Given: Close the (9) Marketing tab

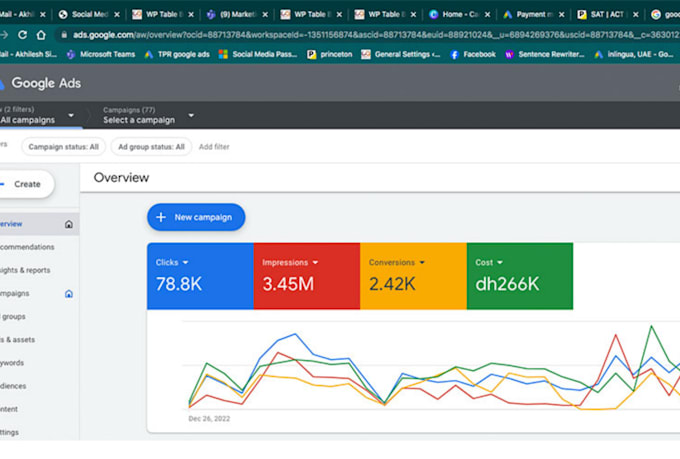Looking at the screenshot, I should coord(265,14).
